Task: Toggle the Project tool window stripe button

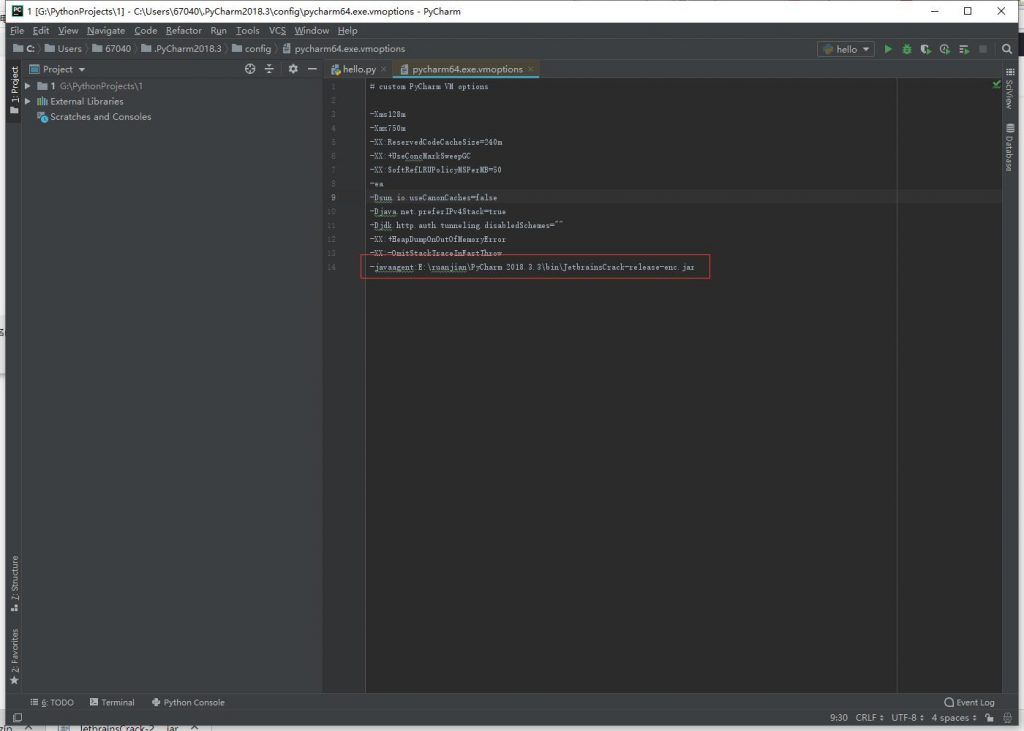Action: 14,90
